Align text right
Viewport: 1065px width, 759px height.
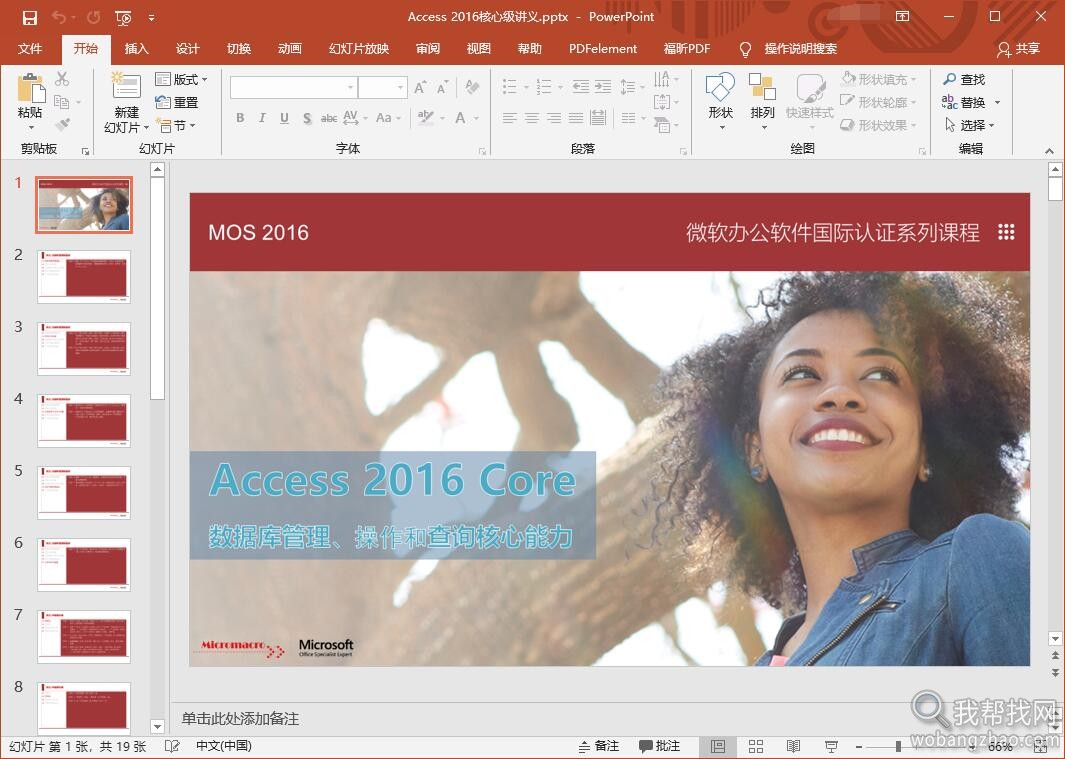pyautogui.click(x=554, y=118)
